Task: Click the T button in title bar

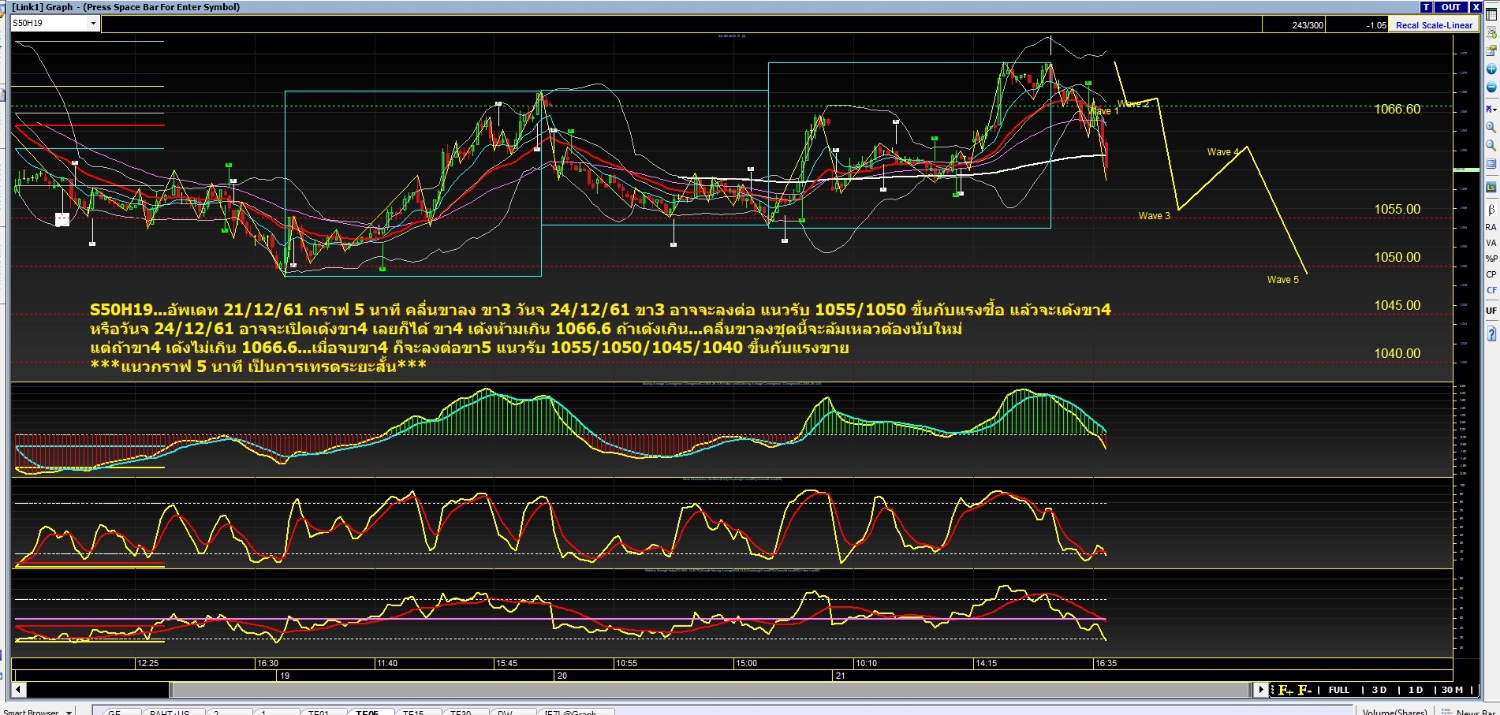Action: coord(1425,7)
